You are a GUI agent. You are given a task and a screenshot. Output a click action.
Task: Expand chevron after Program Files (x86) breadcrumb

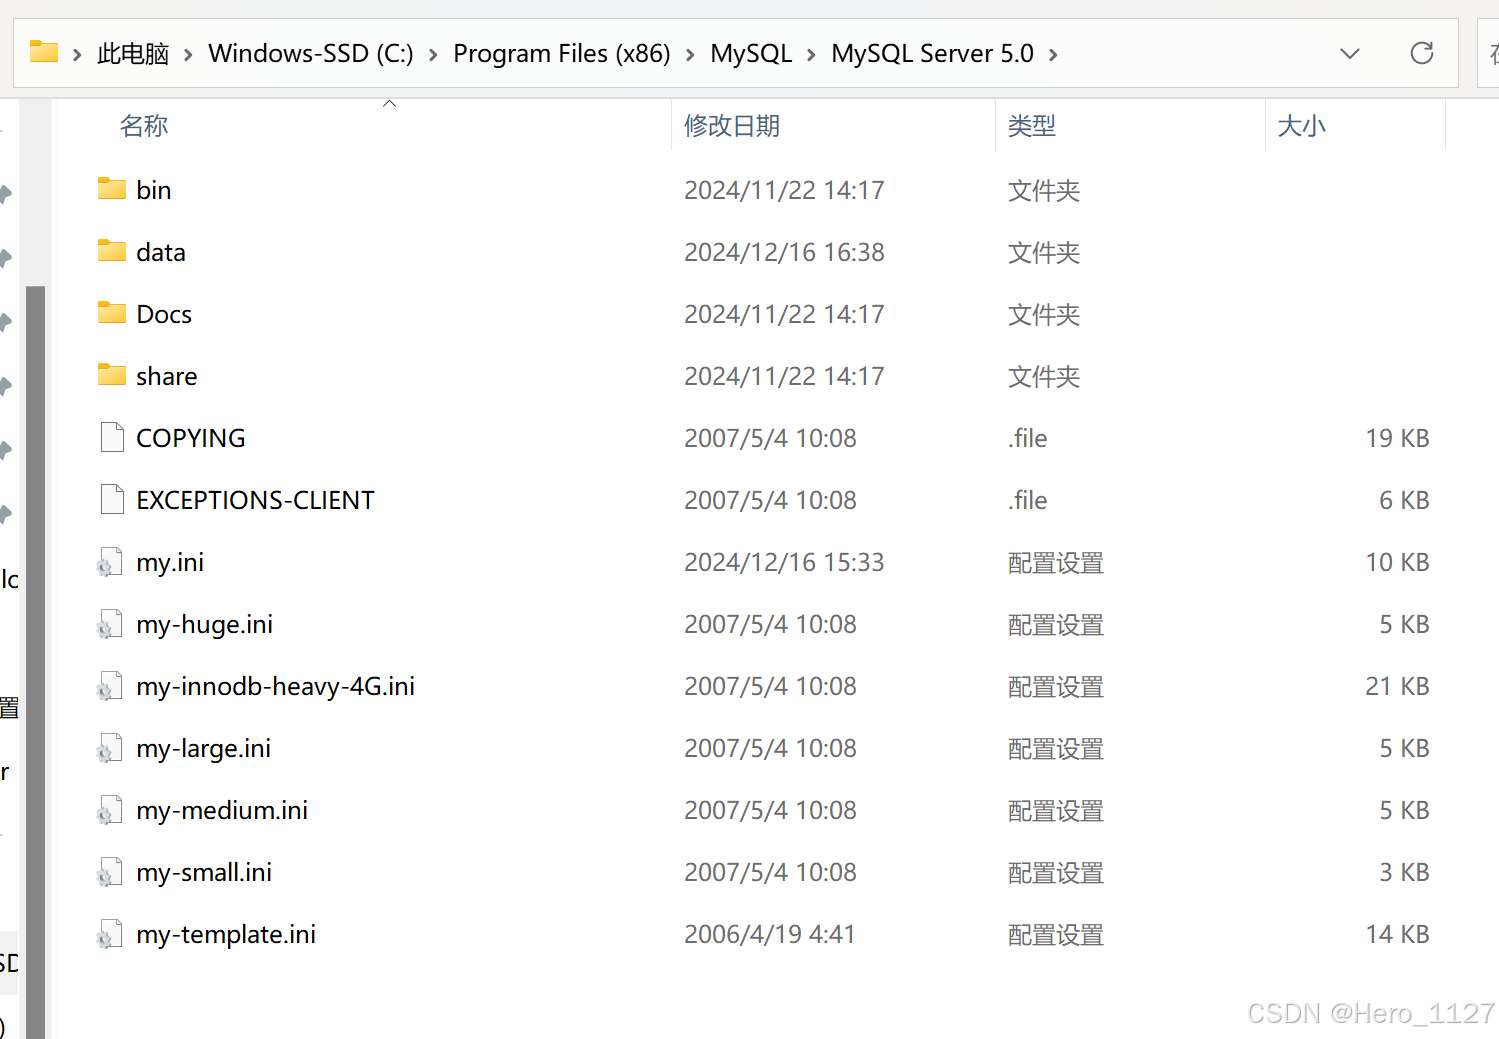(690, 54)
